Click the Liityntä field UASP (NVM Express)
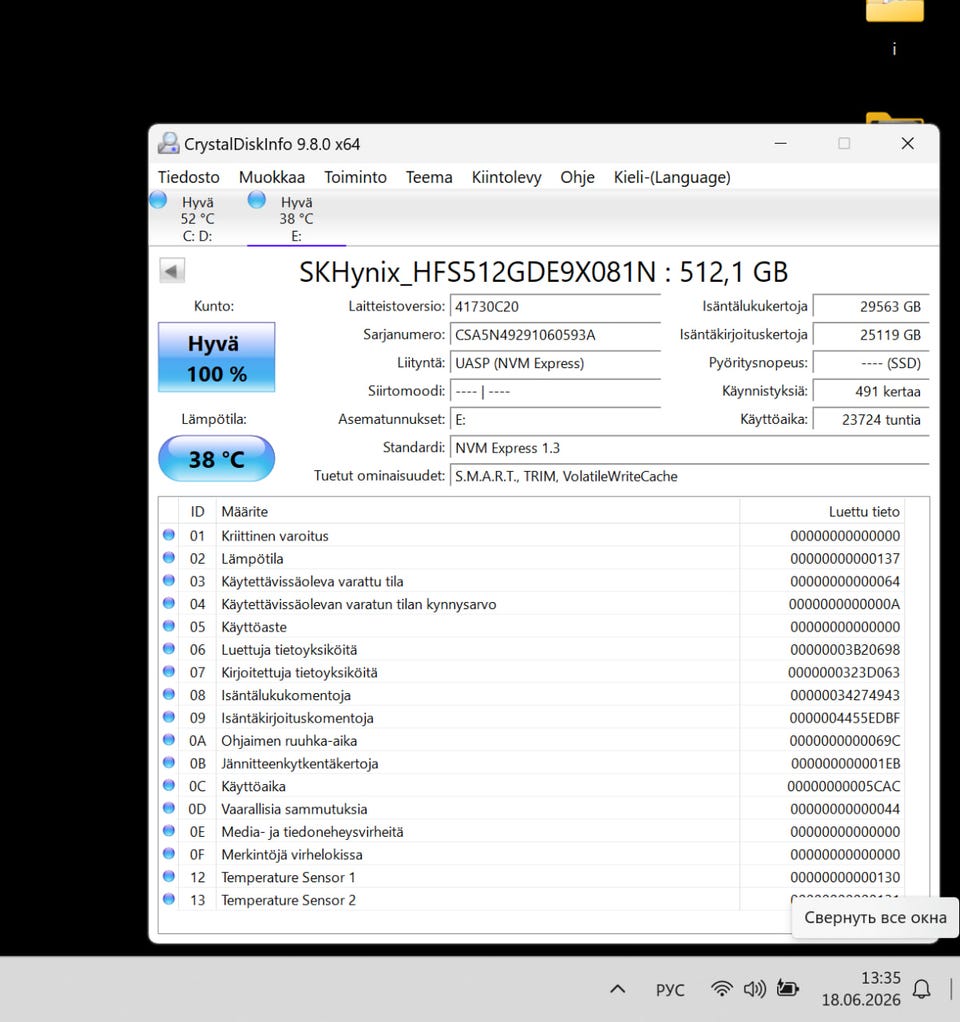 (555, 363)
